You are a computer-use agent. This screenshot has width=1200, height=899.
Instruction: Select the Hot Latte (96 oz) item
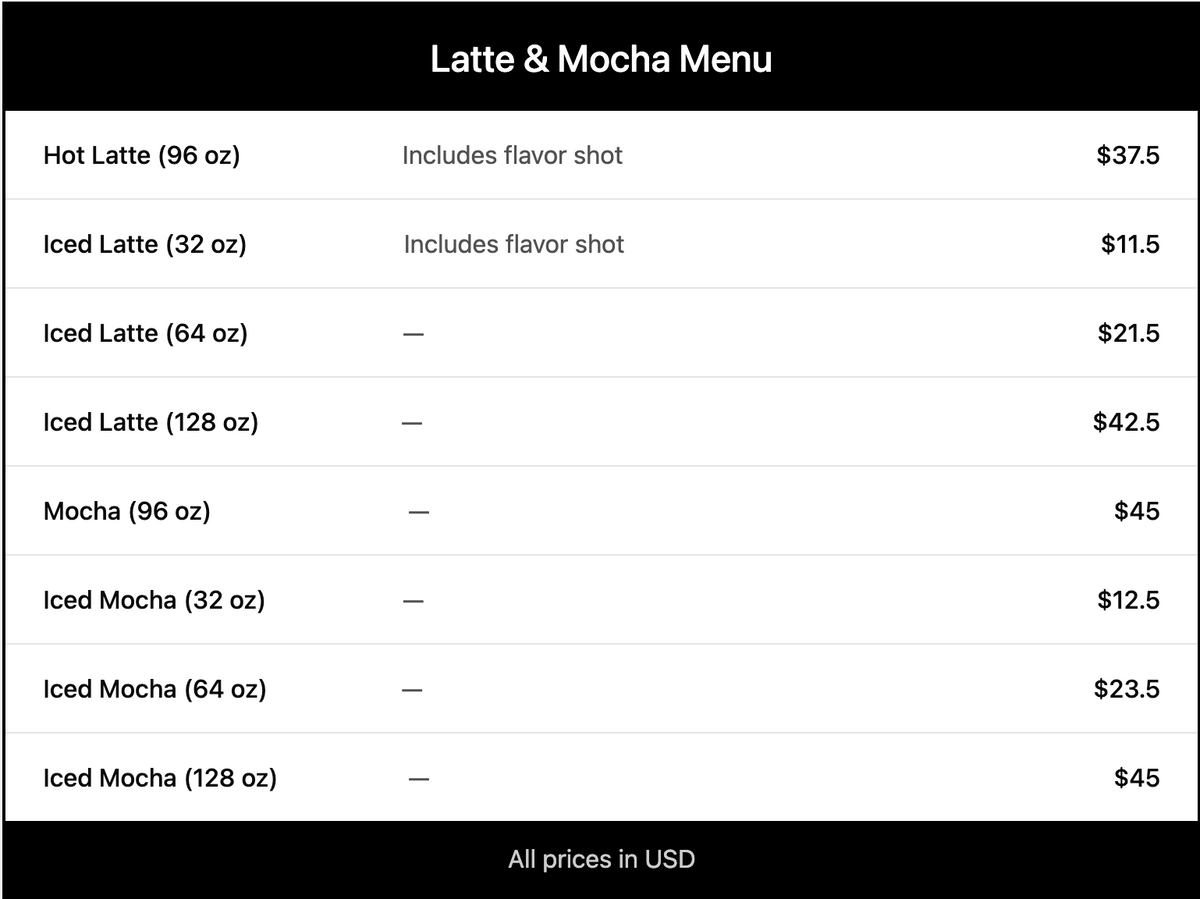[142, 155]
